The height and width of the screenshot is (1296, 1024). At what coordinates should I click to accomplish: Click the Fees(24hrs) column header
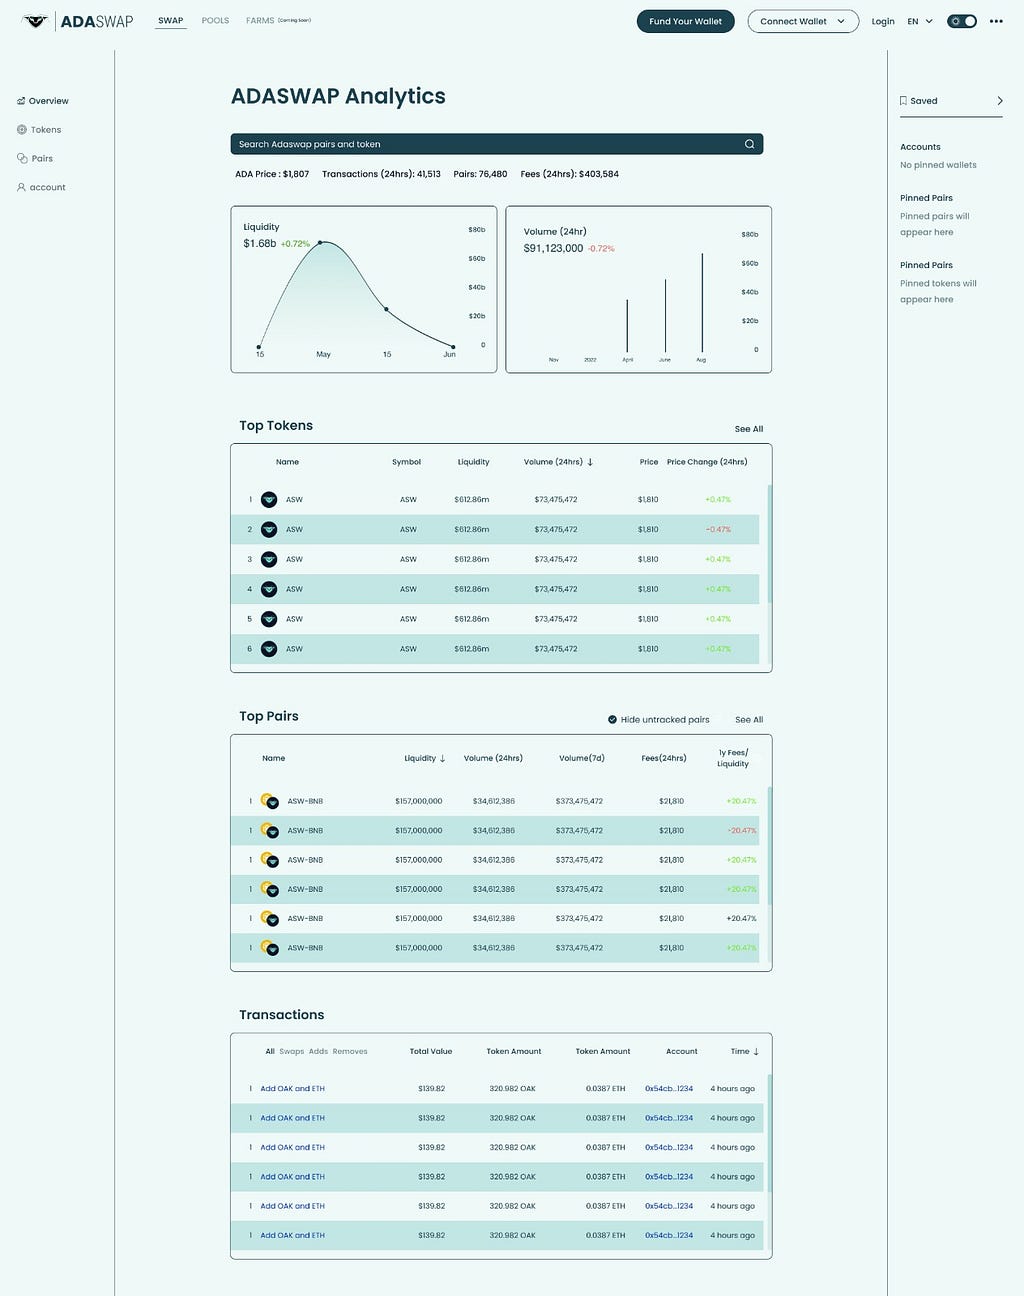(x=664, y=758)
